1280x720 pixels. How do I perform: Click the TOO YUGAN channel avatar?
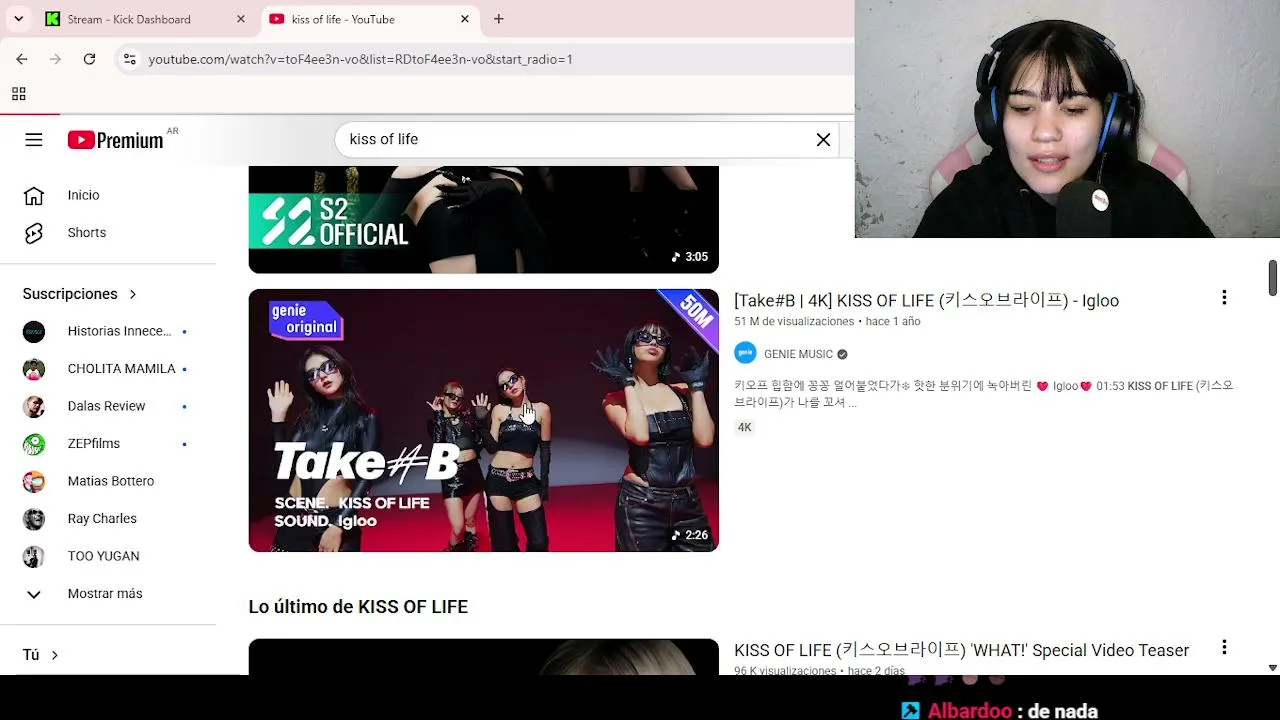pyautogui.click(x=34, y=556)
